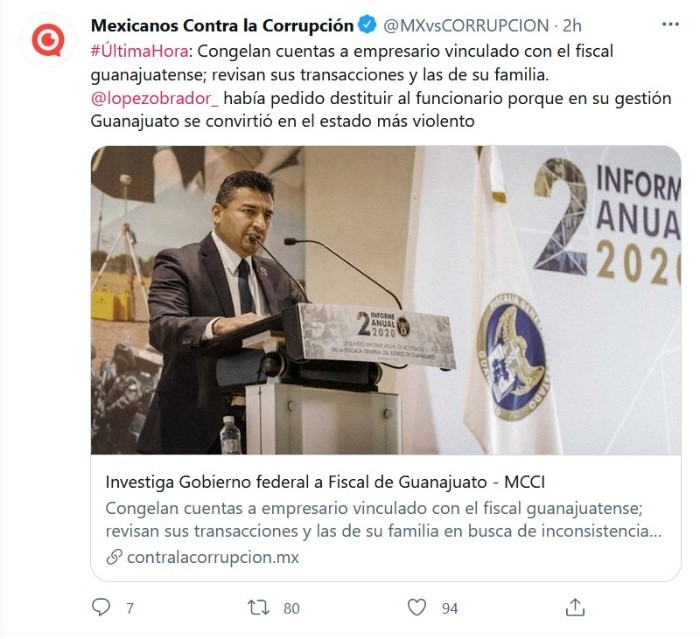Click the contralacorrupcion.mx domain text
700x639 pixels.
(x=213, y=557)
